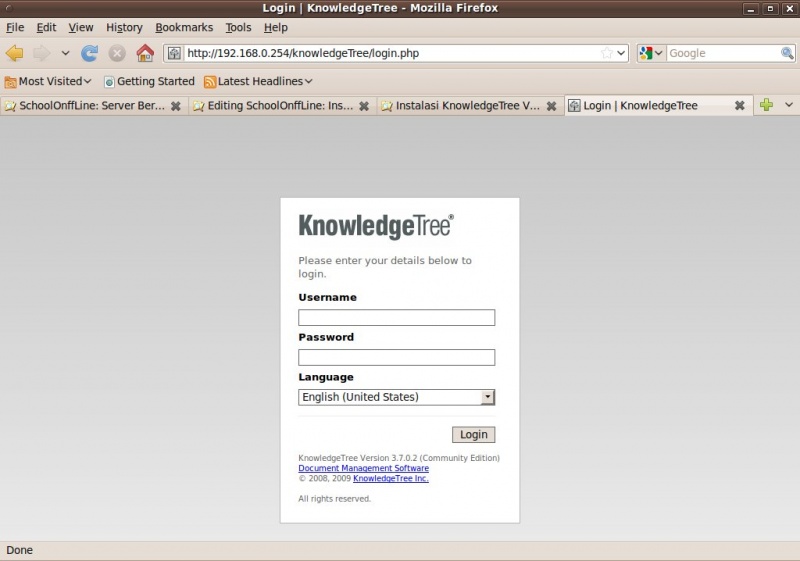Viewport: 800px width, 561px height.
Task: Click the Back arrow navigation button
Action: (14, 53)
